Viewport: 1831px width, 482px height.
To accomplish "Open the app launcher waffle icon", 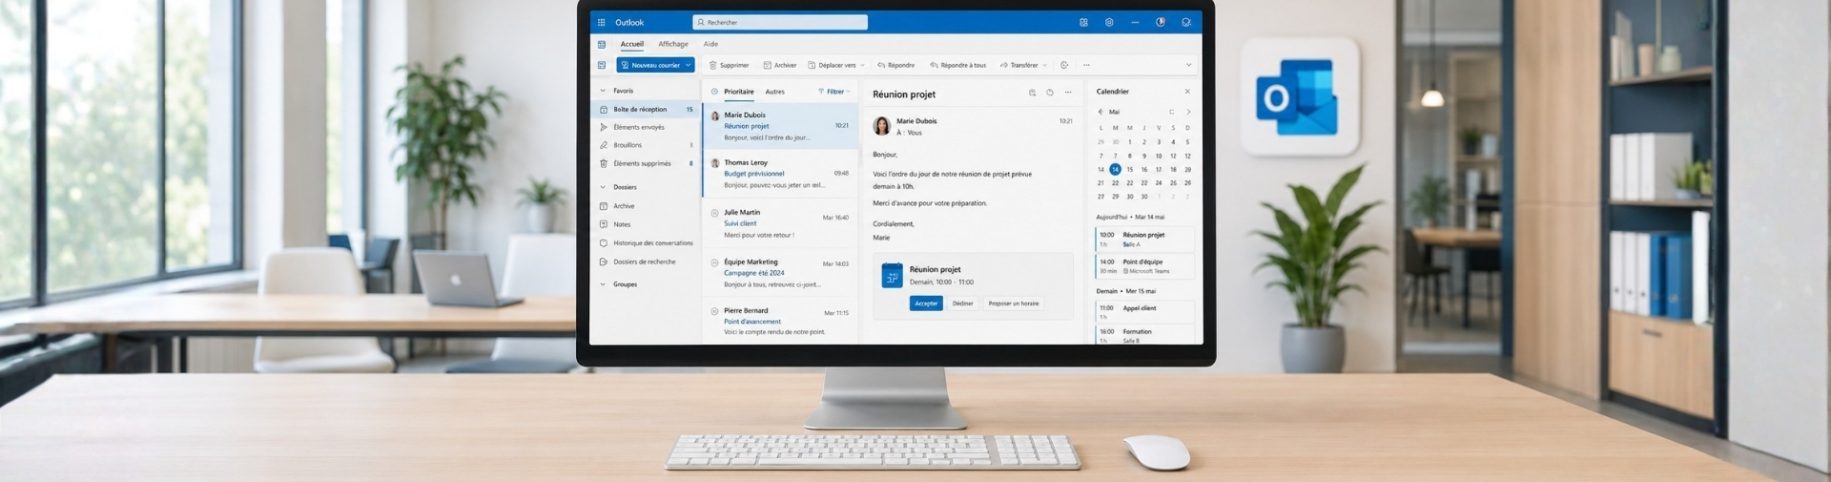I will click(x=601, y=22).
